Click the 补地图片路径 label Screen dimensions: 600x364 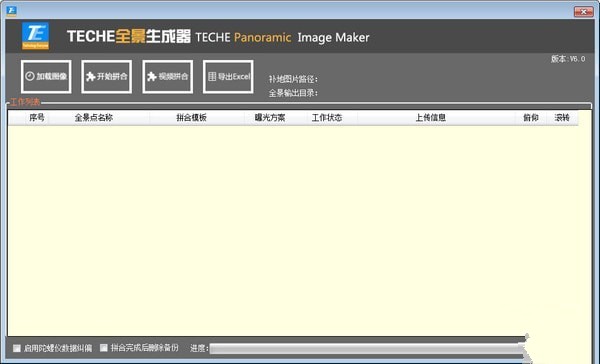pyautogui.click(x=293, y=79)
